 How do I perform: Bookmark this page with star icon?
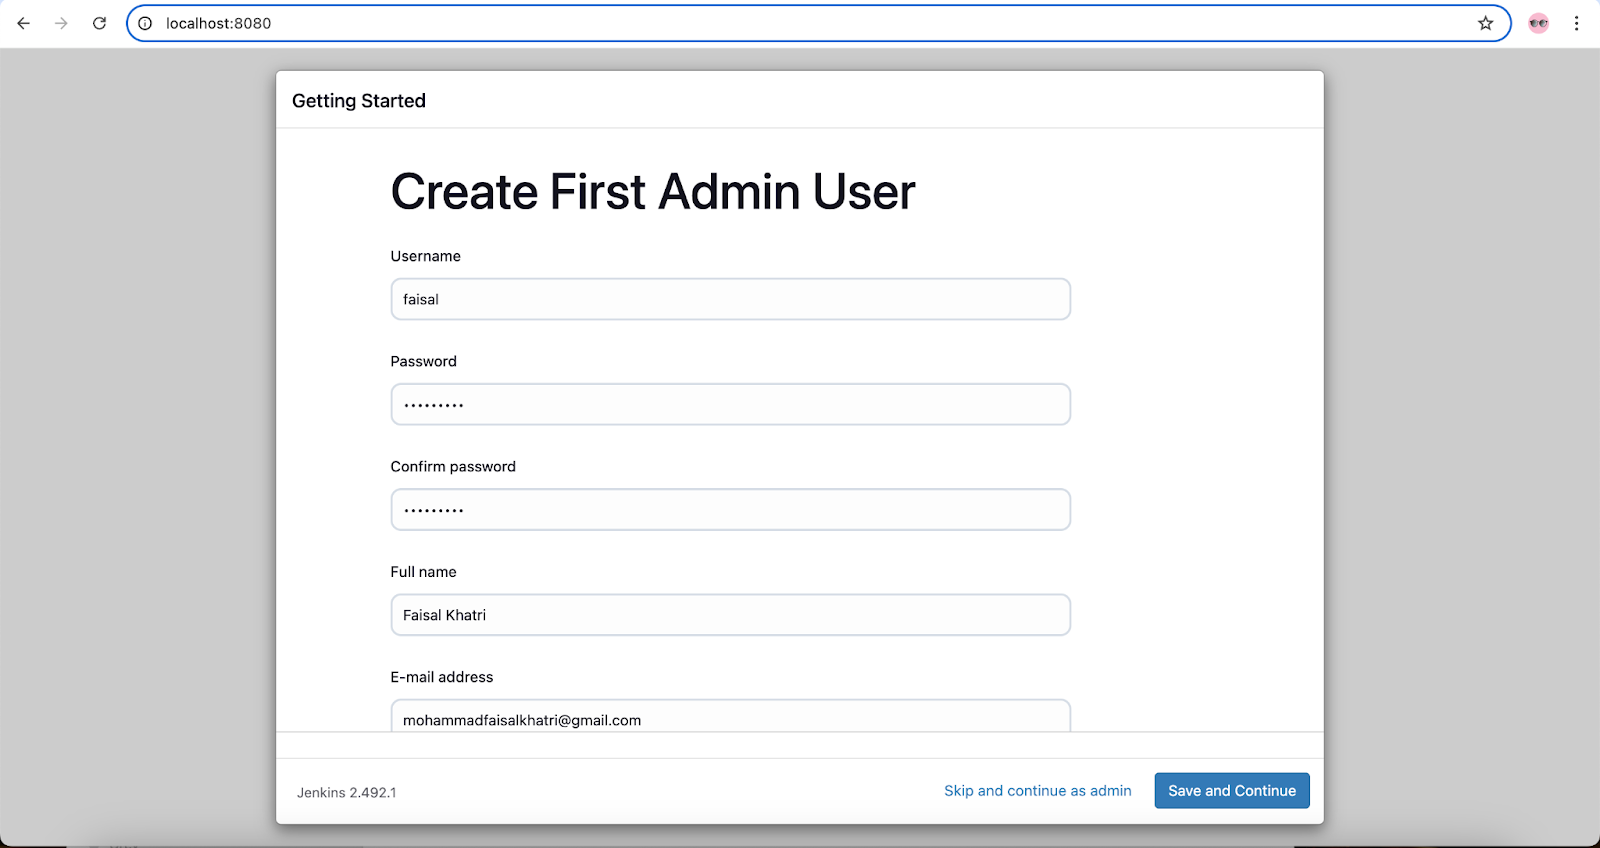tap(1486, 23)
